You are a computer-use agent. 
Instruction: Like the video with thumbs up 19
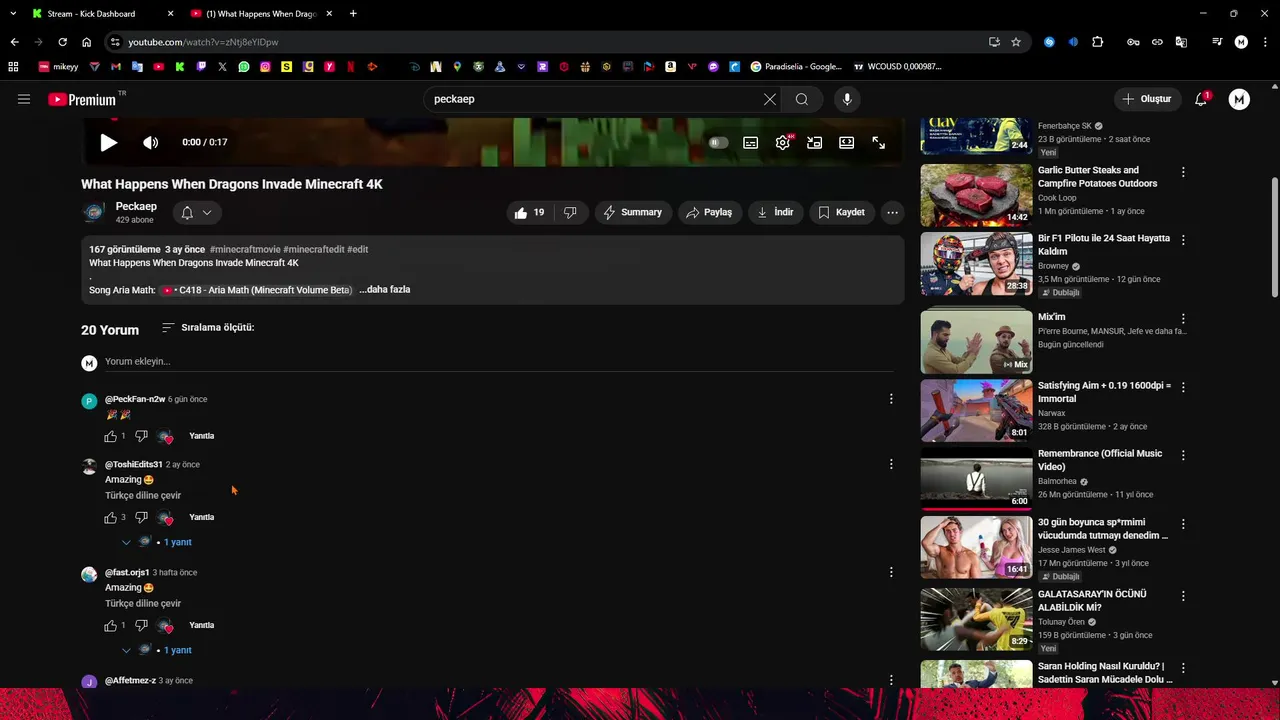click(x=529, y=212)
